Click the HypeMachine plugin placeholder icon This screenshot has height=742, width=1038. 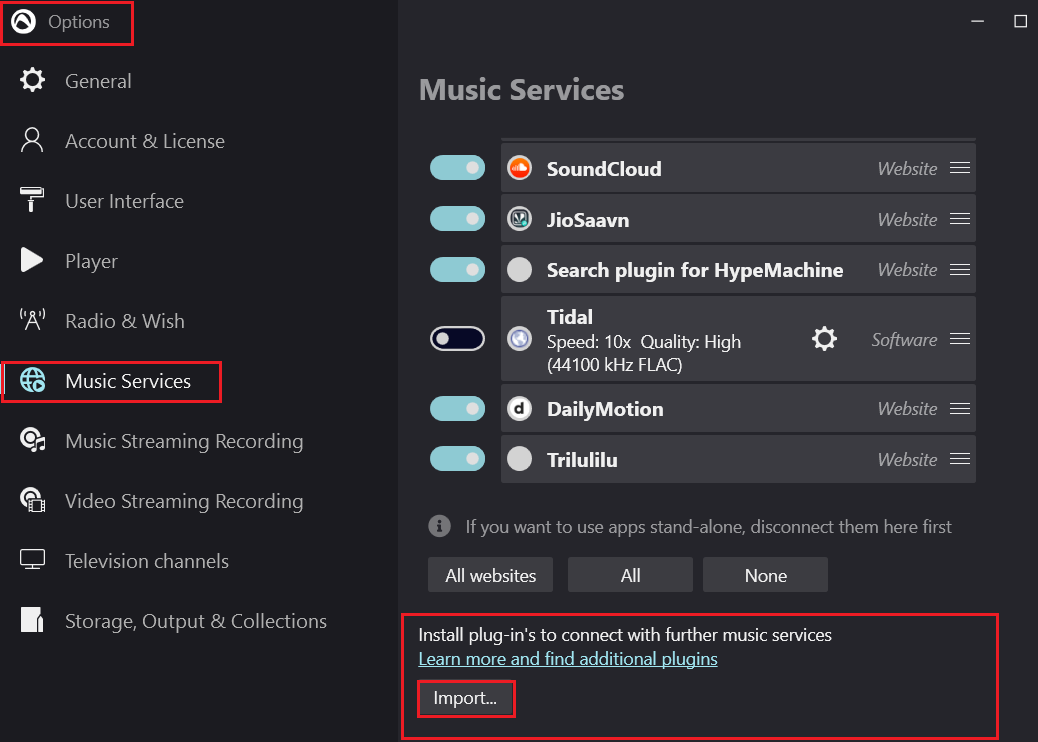pos(520,269)
